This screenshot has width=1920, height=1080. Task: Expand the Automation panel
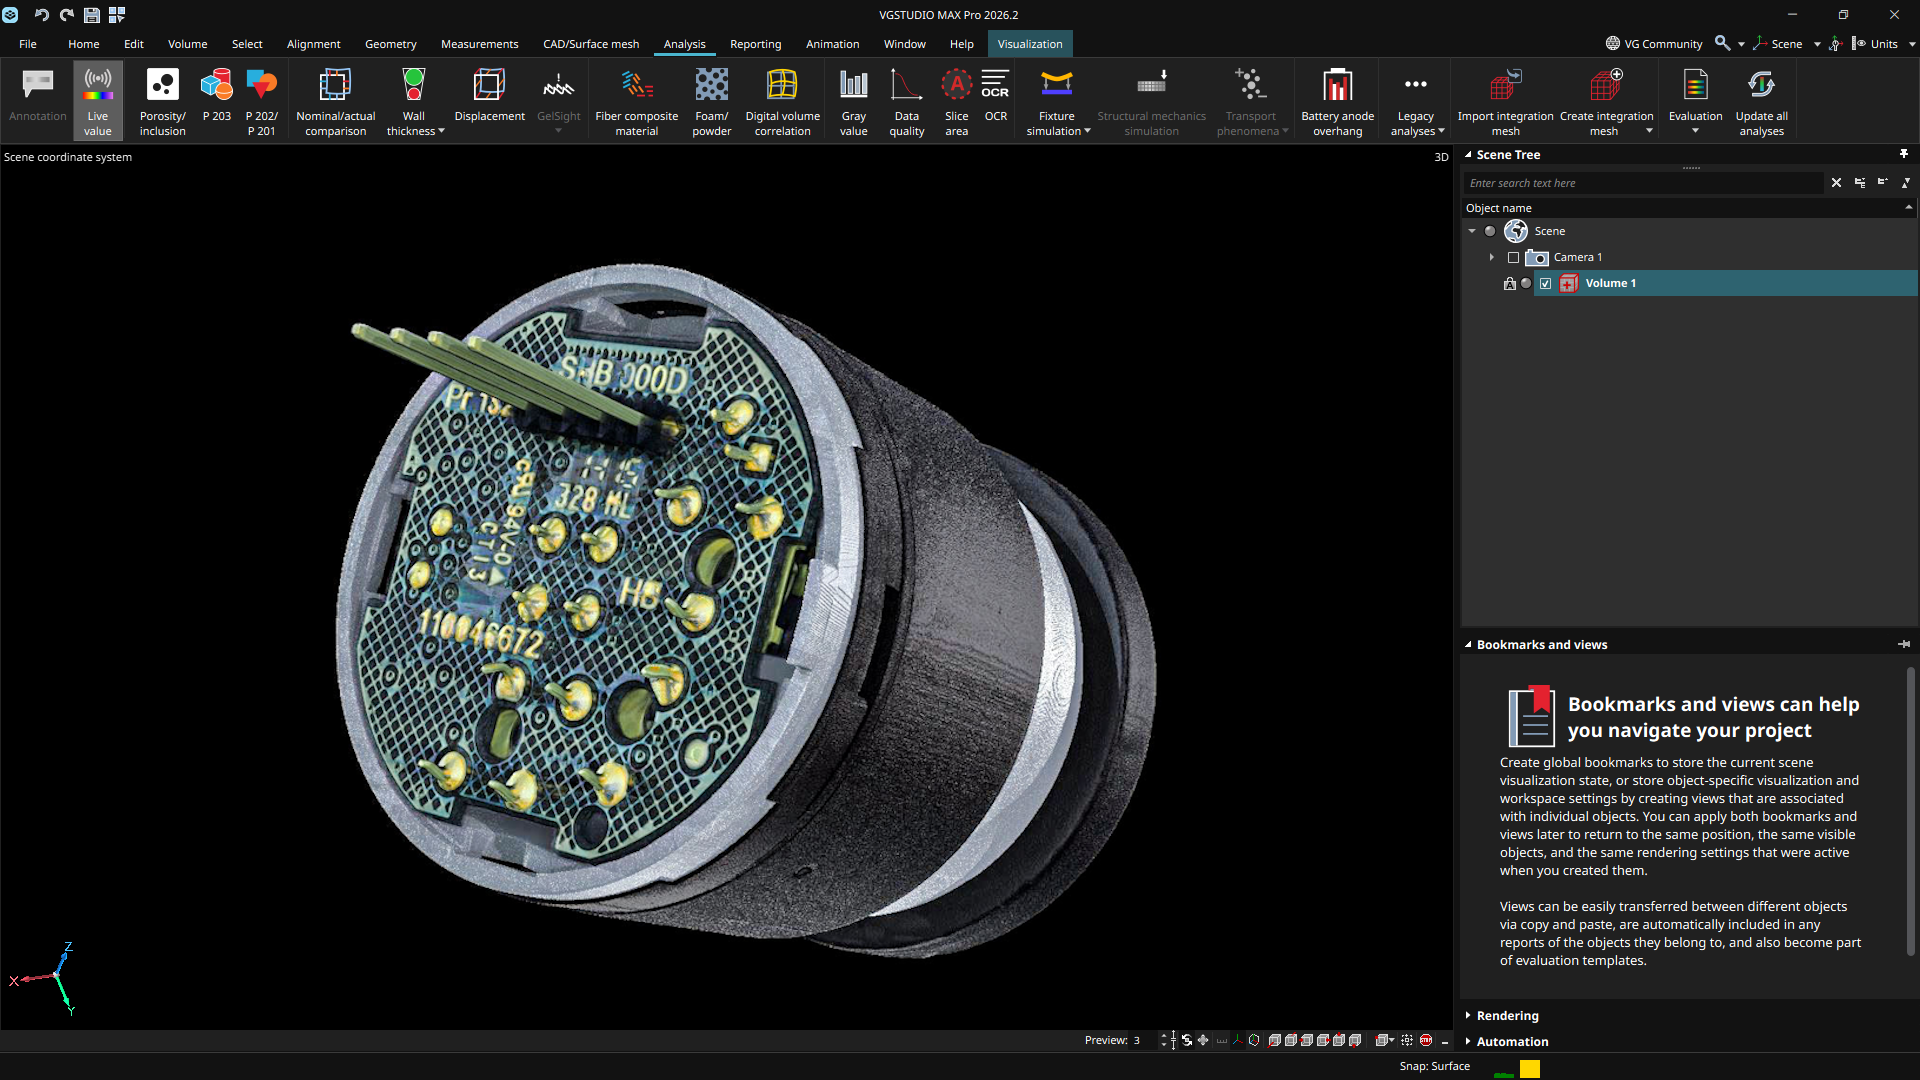pyautogui.click(x=1468, y=1041)
